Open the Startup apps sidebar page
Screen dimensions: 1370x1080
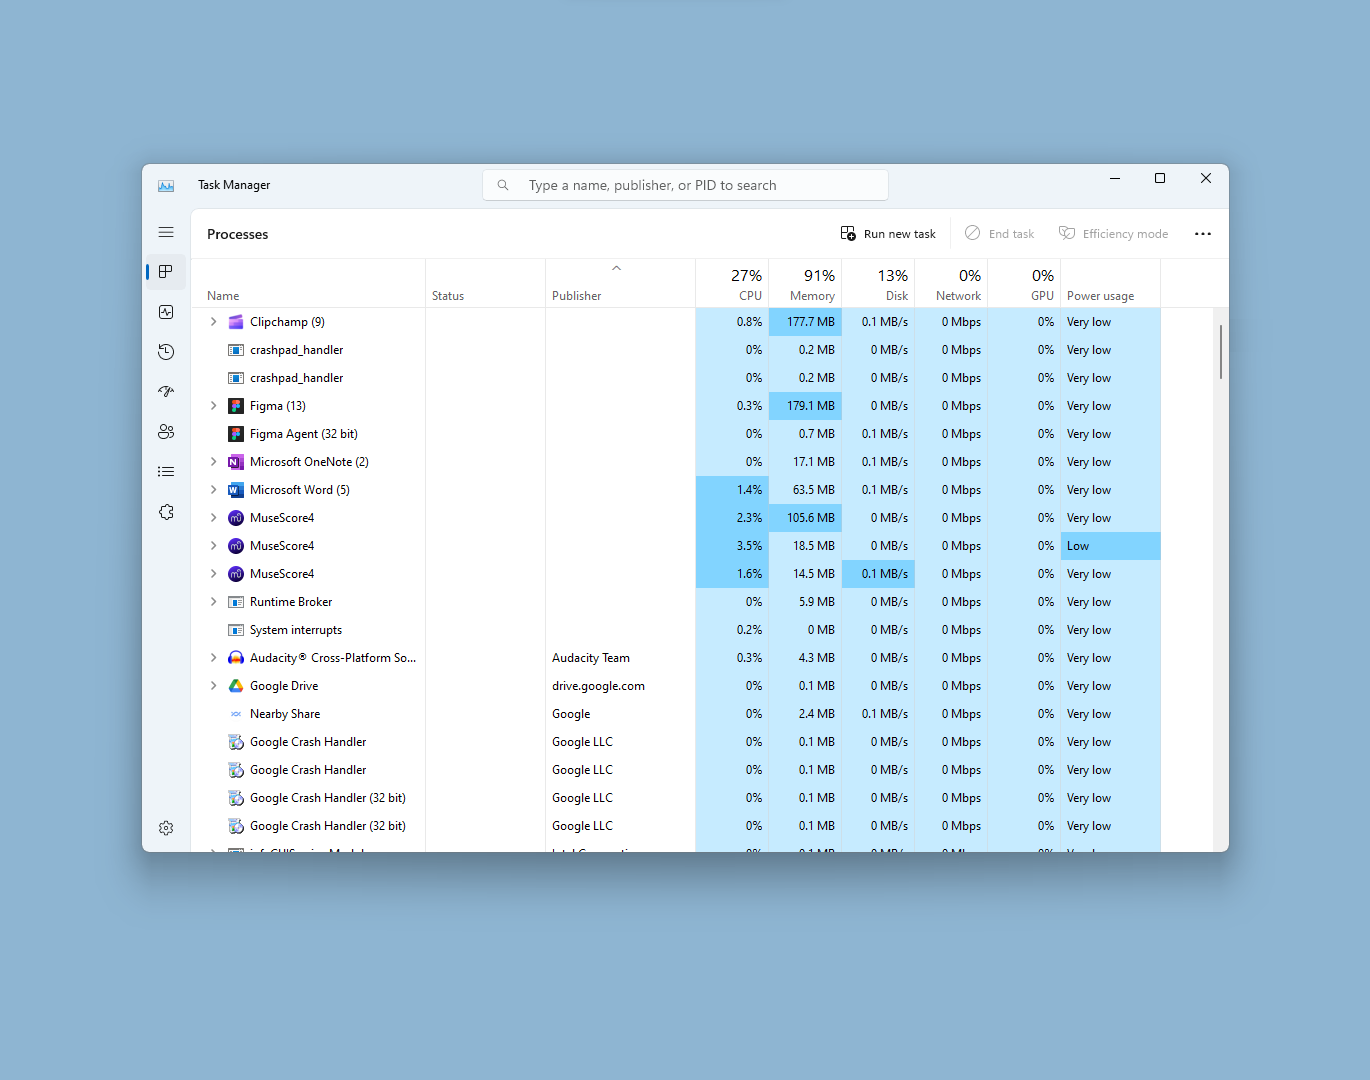click(x=166, y=392)
